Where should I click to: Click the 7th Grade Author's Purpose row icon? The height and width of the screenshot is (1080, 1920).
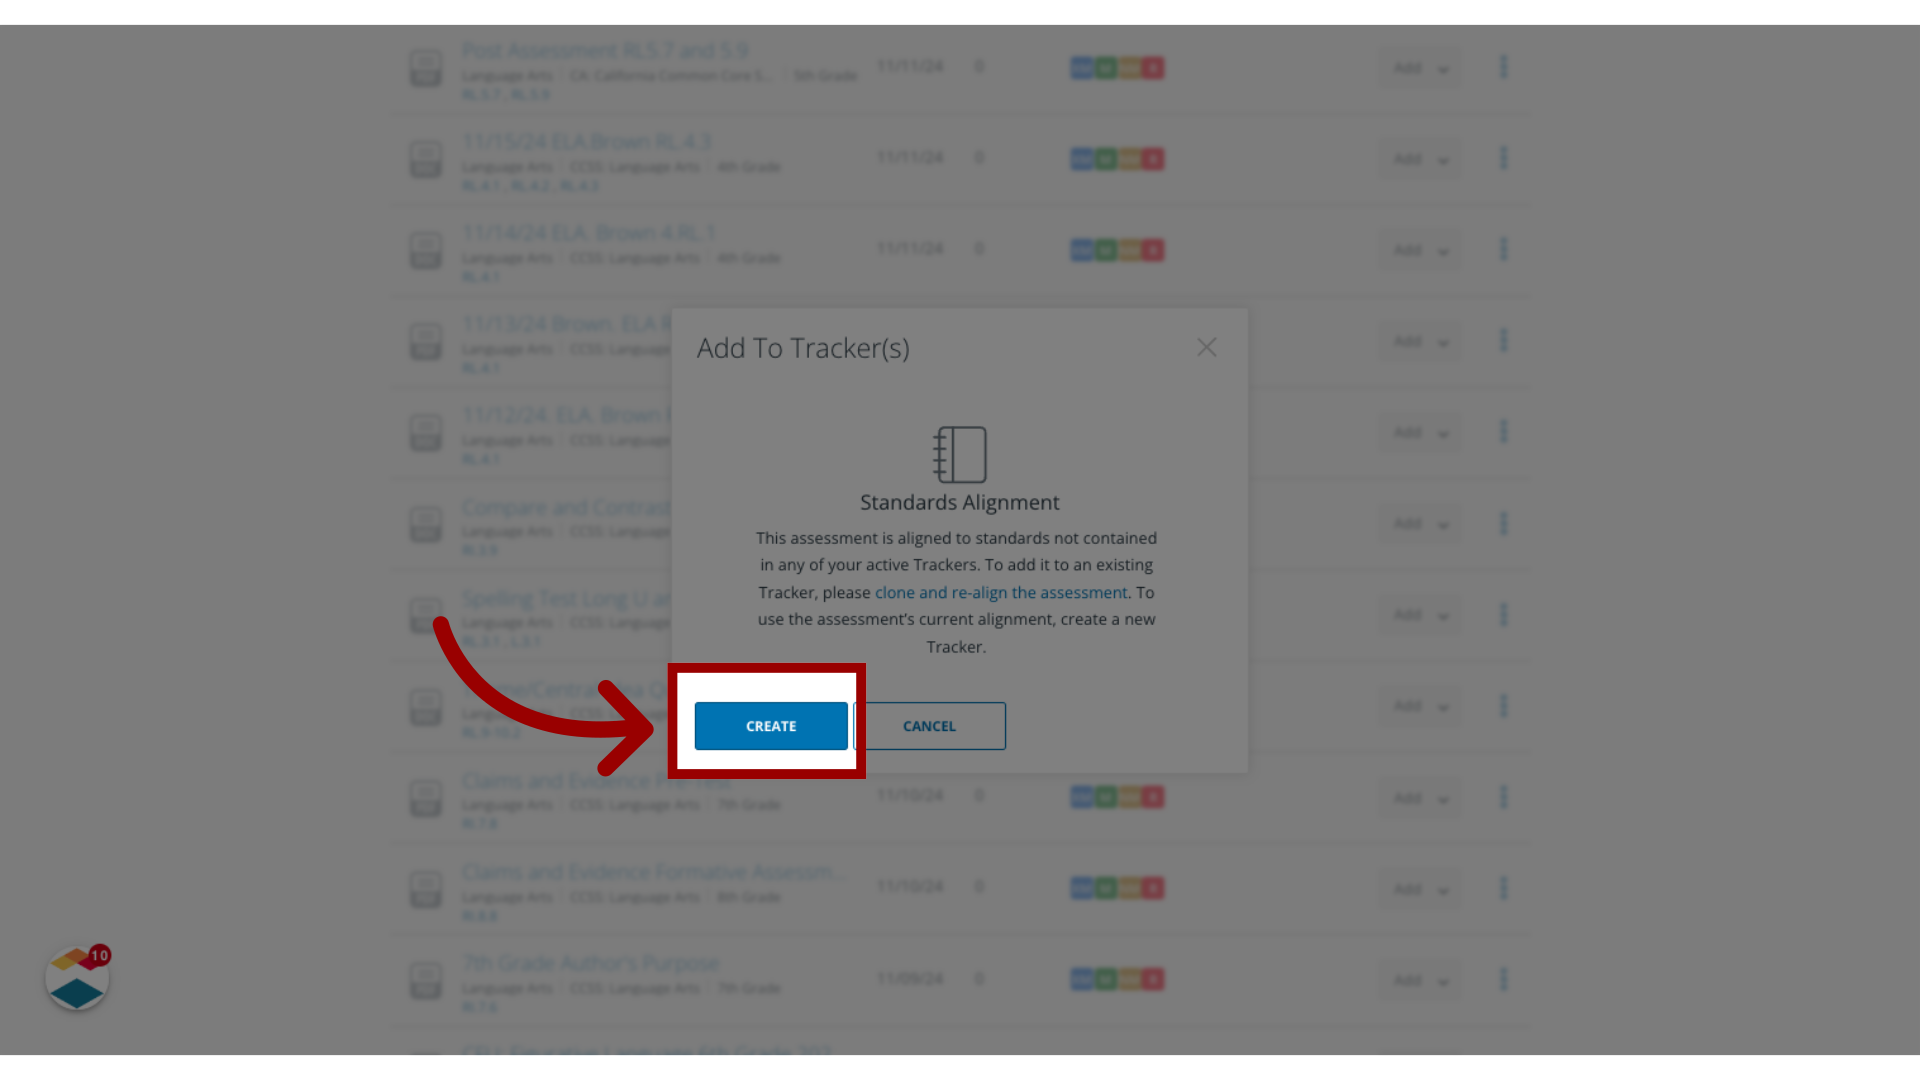pos(426,980)
